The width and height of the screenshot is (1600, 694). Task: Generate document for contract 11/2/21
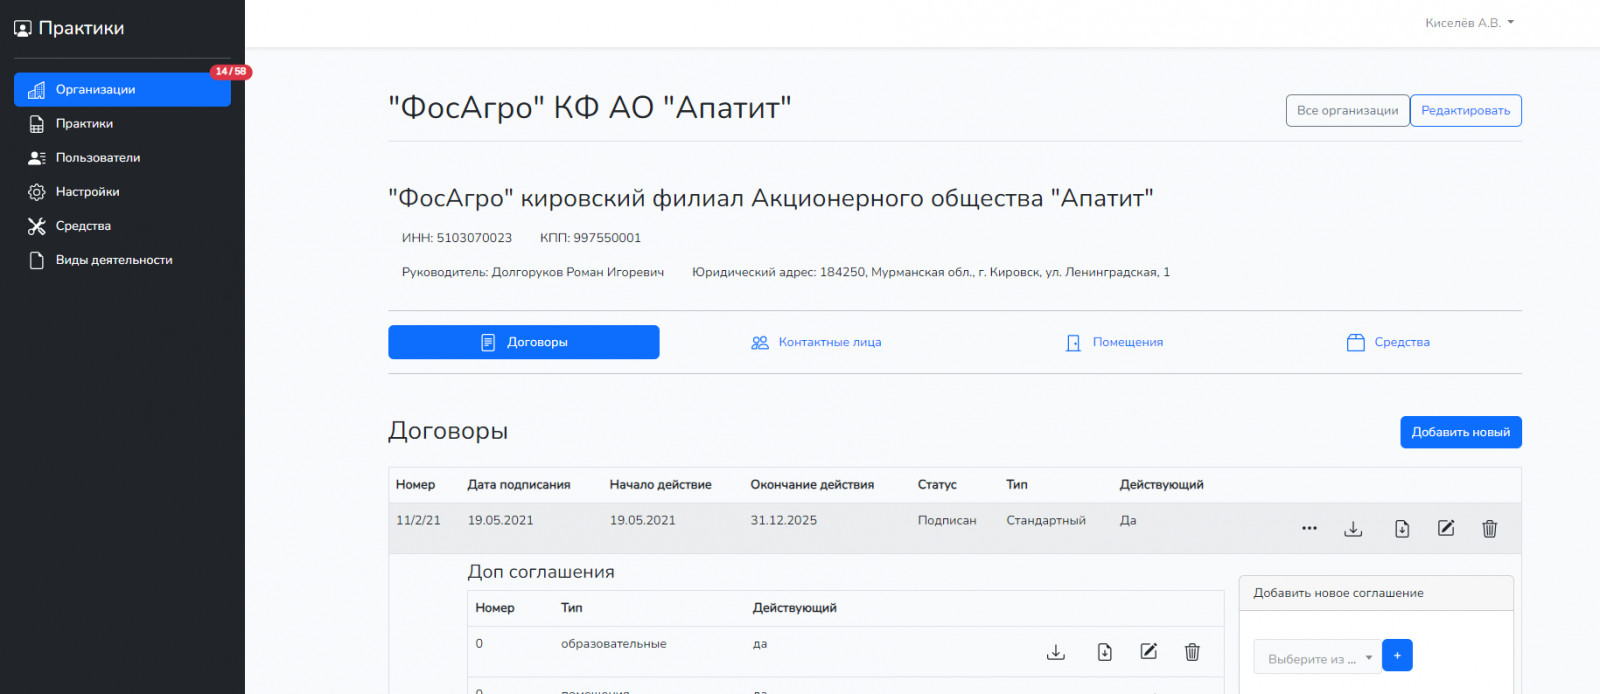click(x=1402, y=529)
